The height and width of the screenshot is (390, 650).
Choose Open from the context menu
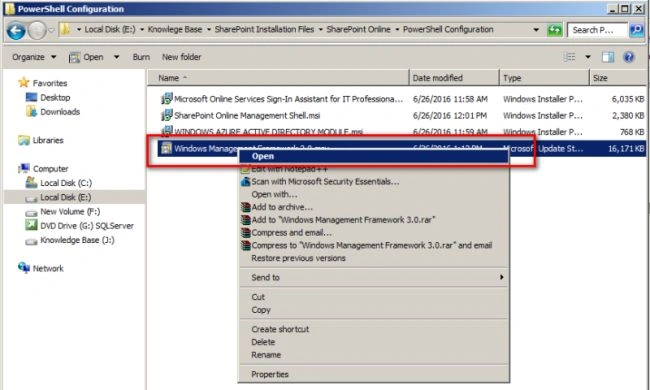pos(374,156)
